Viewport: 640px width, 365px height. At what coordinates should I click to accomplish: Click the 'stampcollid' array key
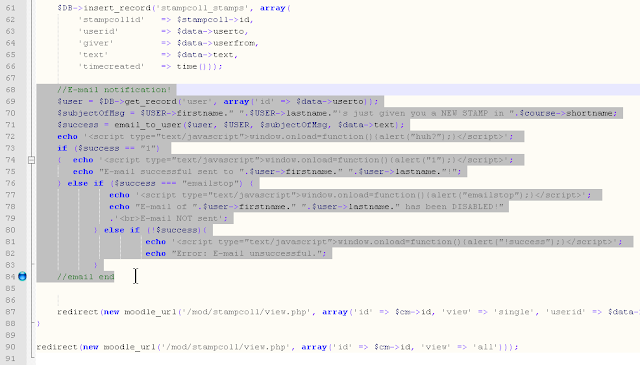click(x=111, y=20)
